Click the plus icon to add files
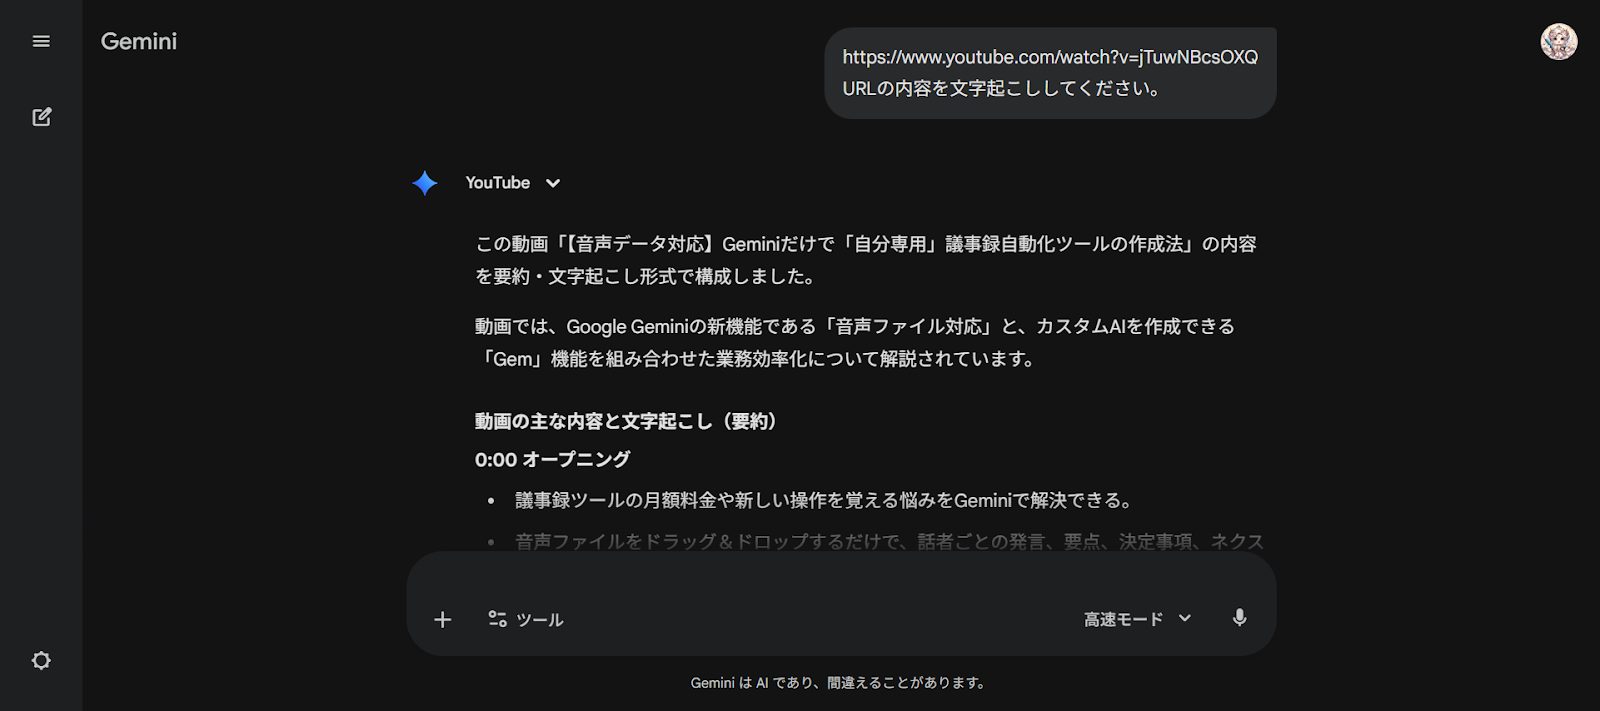Screen dimensions: 1600x711 tap(443, 620)
